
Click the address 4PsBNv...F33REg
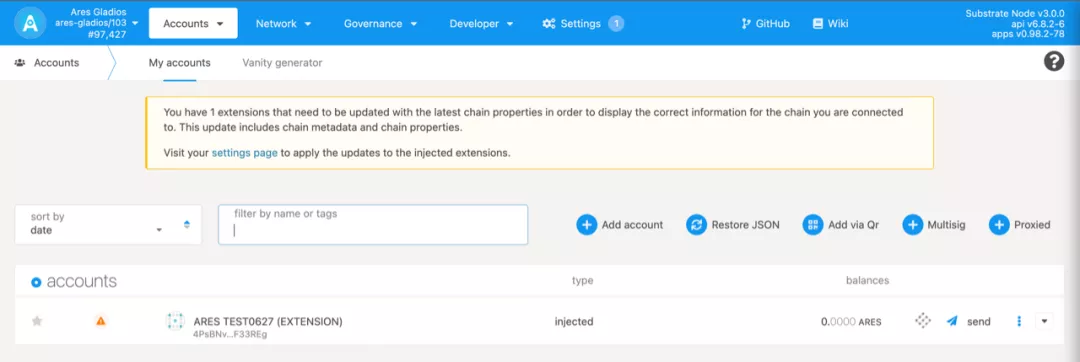pyautogui.click(x=230, y=334)
